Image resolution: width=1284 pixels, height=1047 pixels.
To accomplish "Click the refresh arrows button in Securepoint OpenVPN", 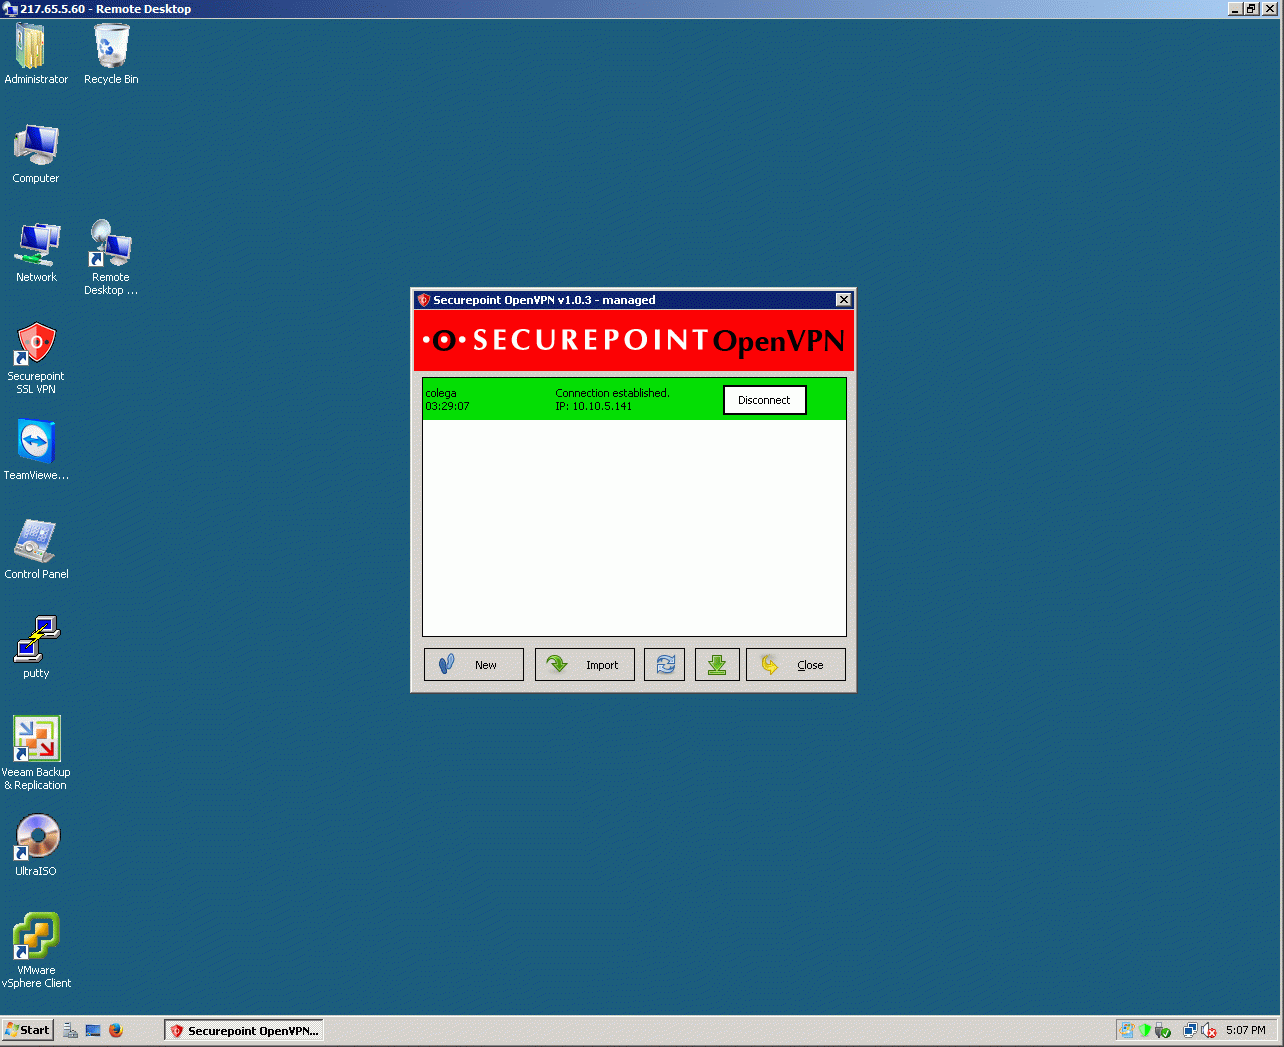I will [x=665, y=665].
